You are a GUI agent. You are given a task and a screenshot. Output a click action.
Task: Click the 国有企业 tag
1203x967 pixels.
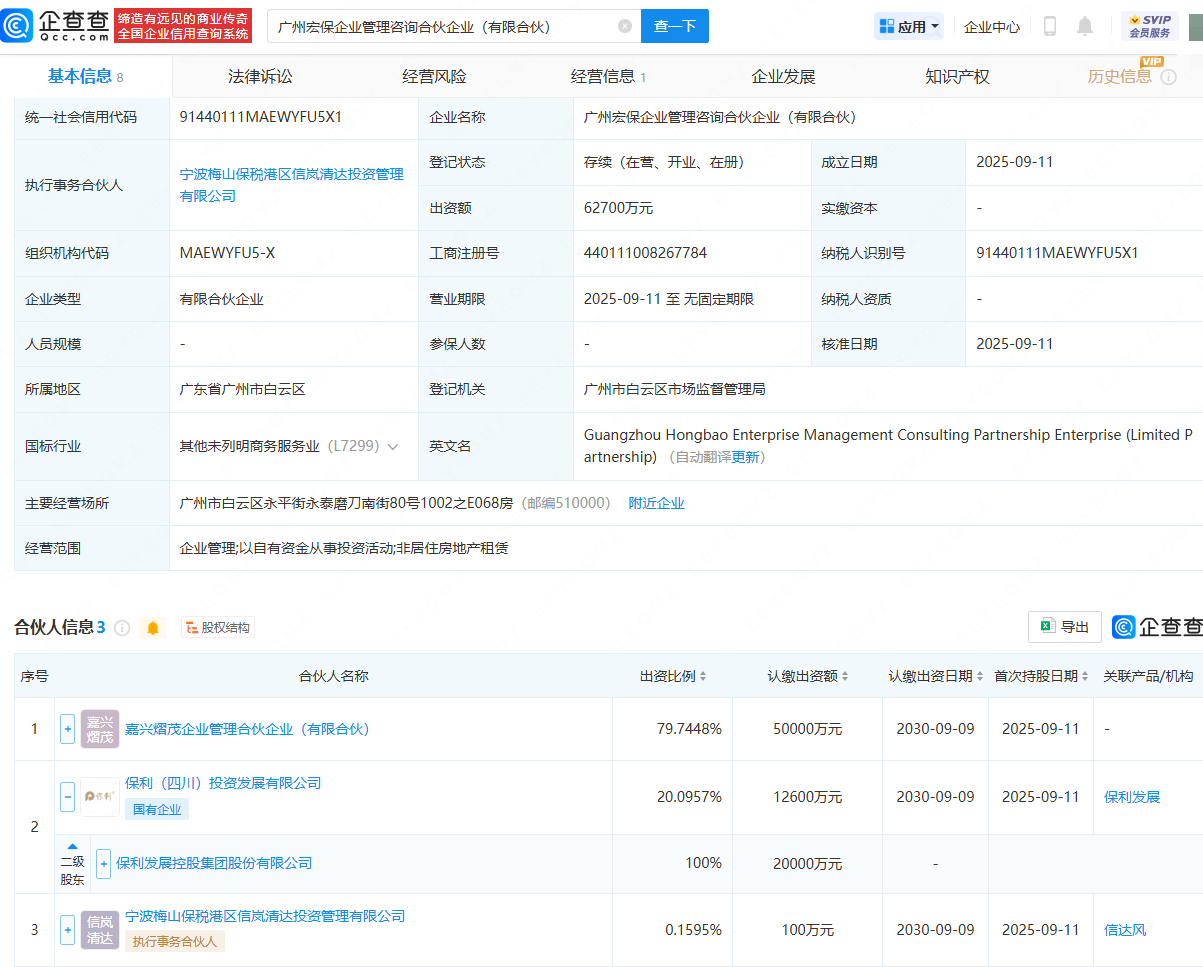(x=157, y=809)
